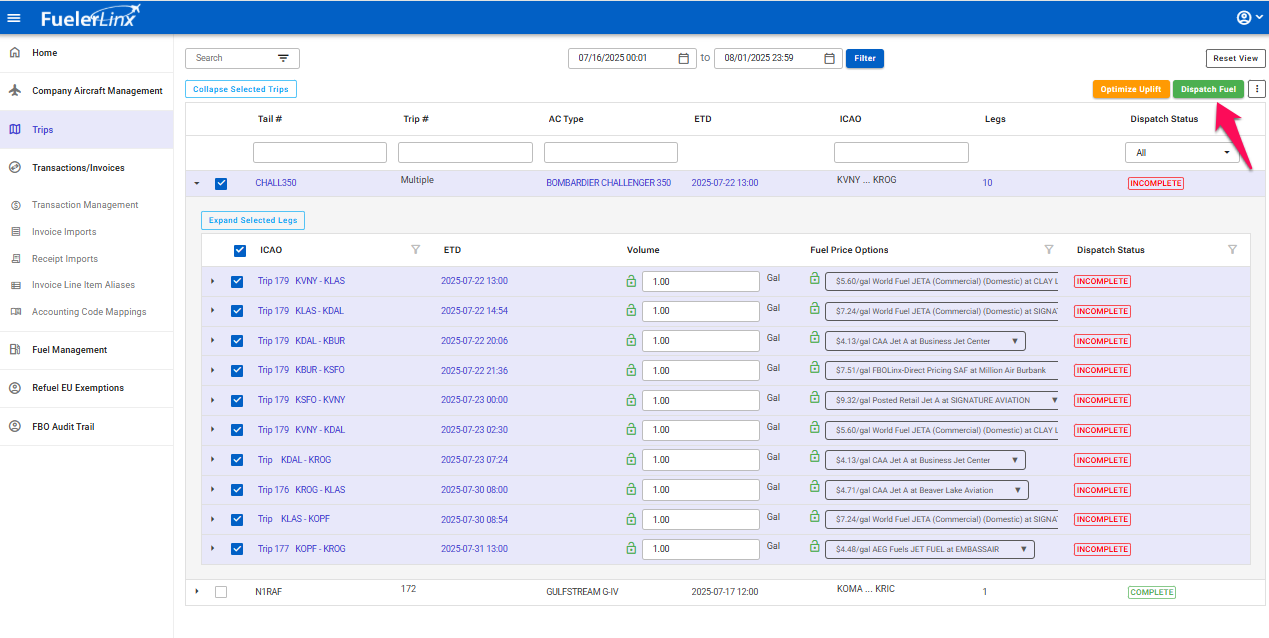
Task: Open the user account profile icon
Action: (1244, 17)
